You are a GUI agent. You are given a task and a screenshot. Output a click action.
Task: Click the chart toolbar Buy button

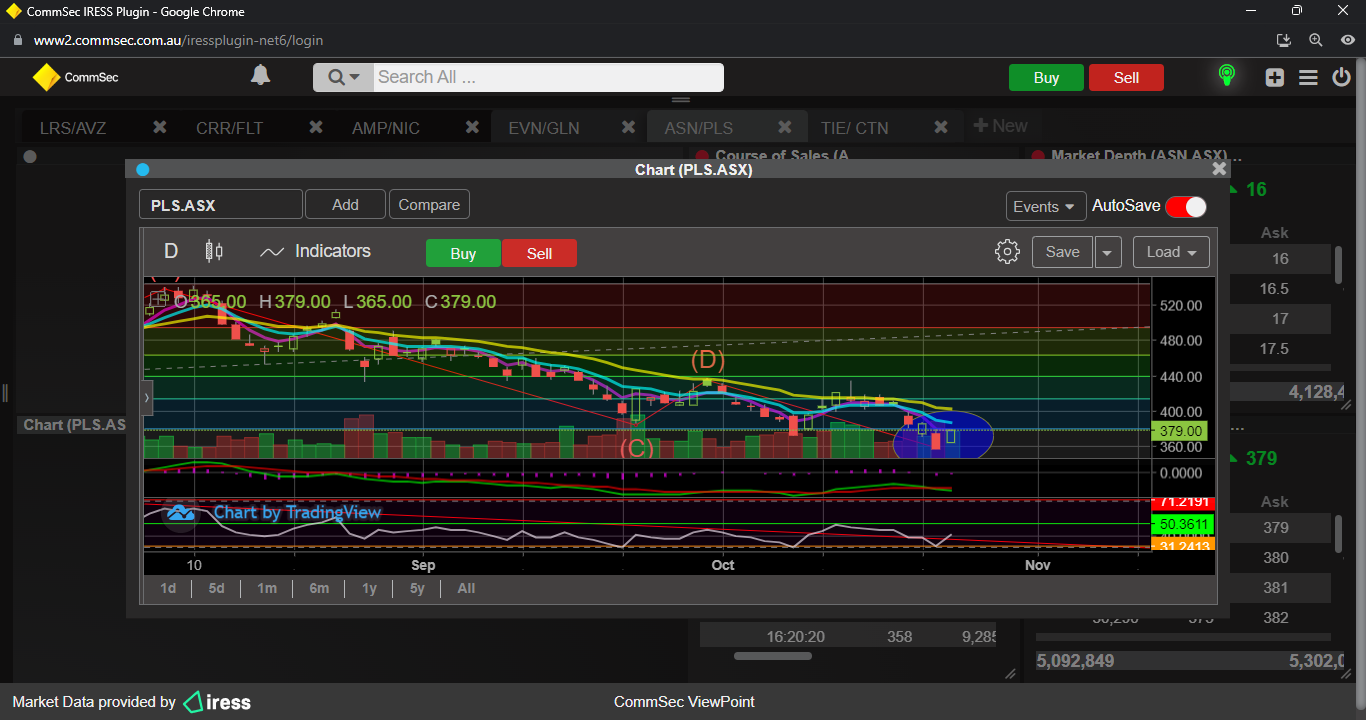pos(463,253)
